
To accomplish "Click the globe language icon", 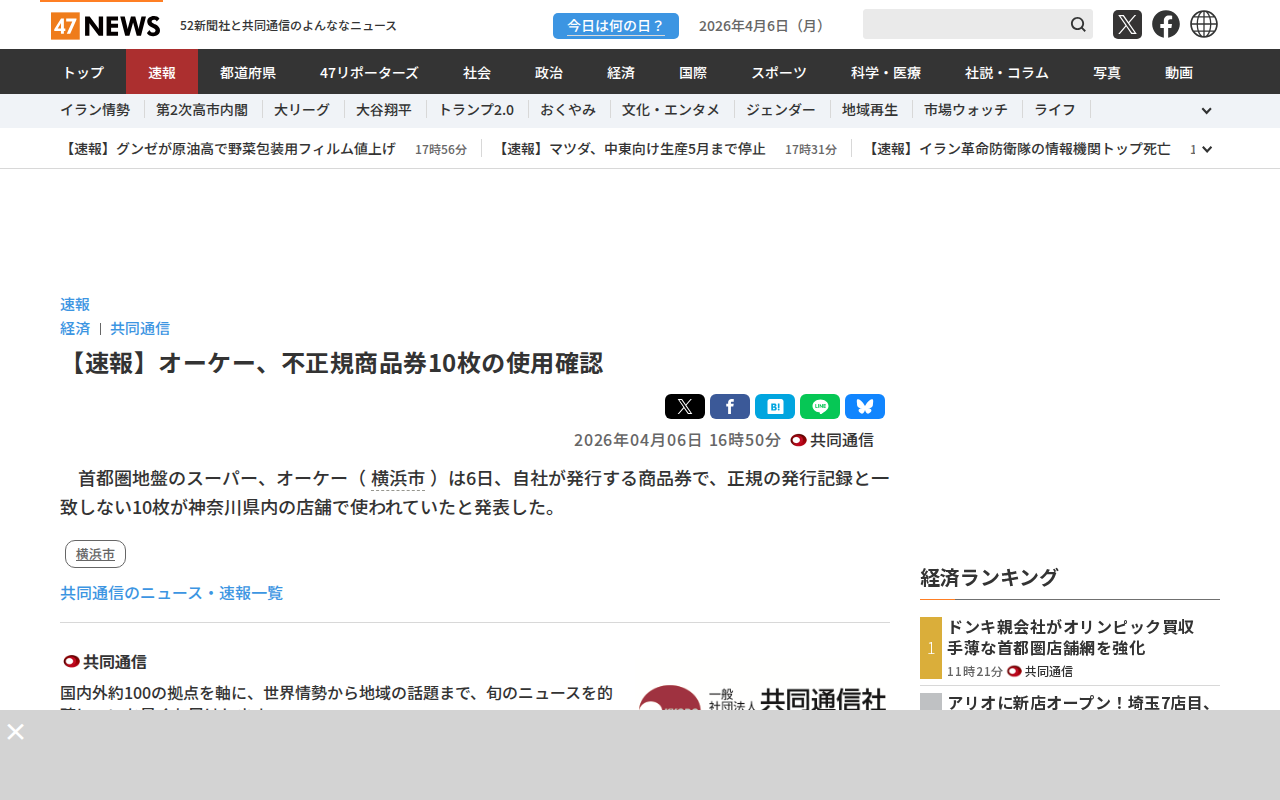I will (1204, 24).
